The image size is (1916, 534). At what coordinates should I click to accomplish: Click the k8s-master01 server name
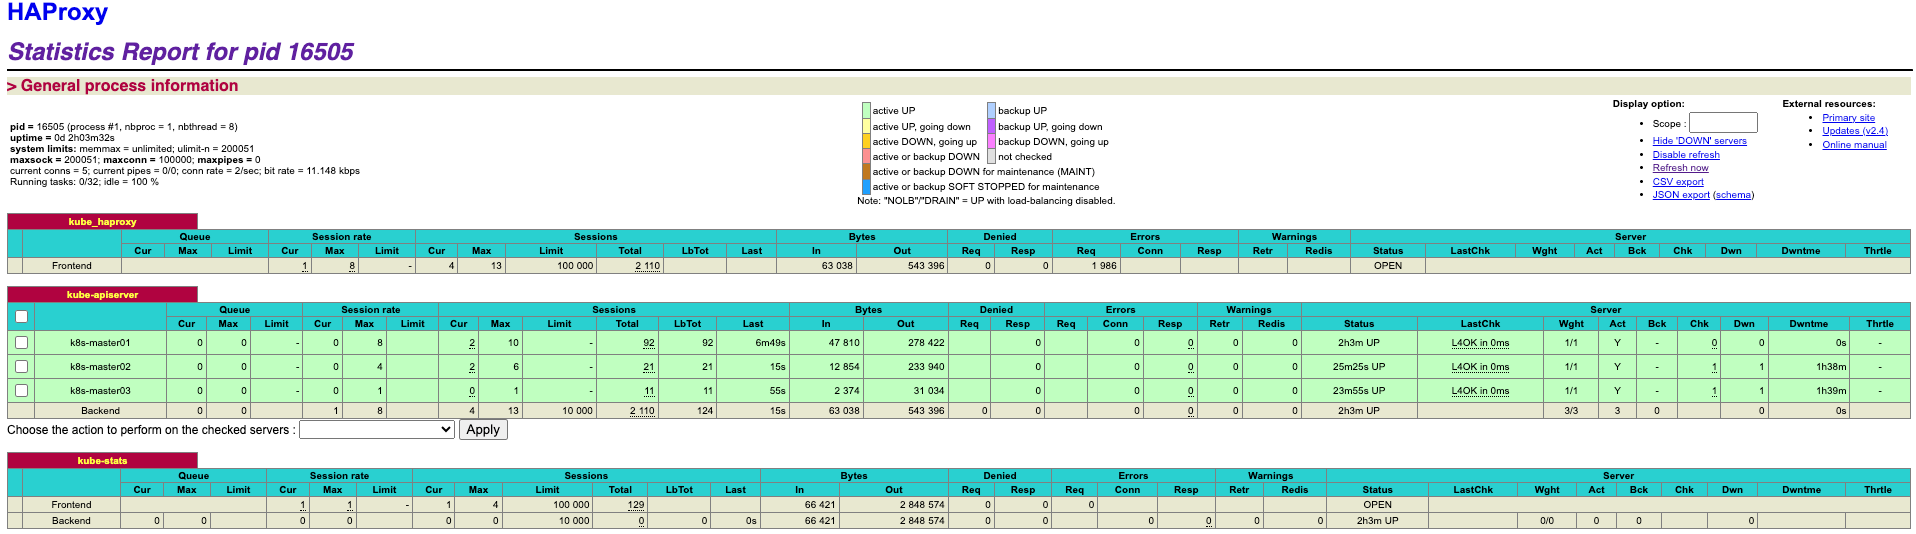click(100, 343)
